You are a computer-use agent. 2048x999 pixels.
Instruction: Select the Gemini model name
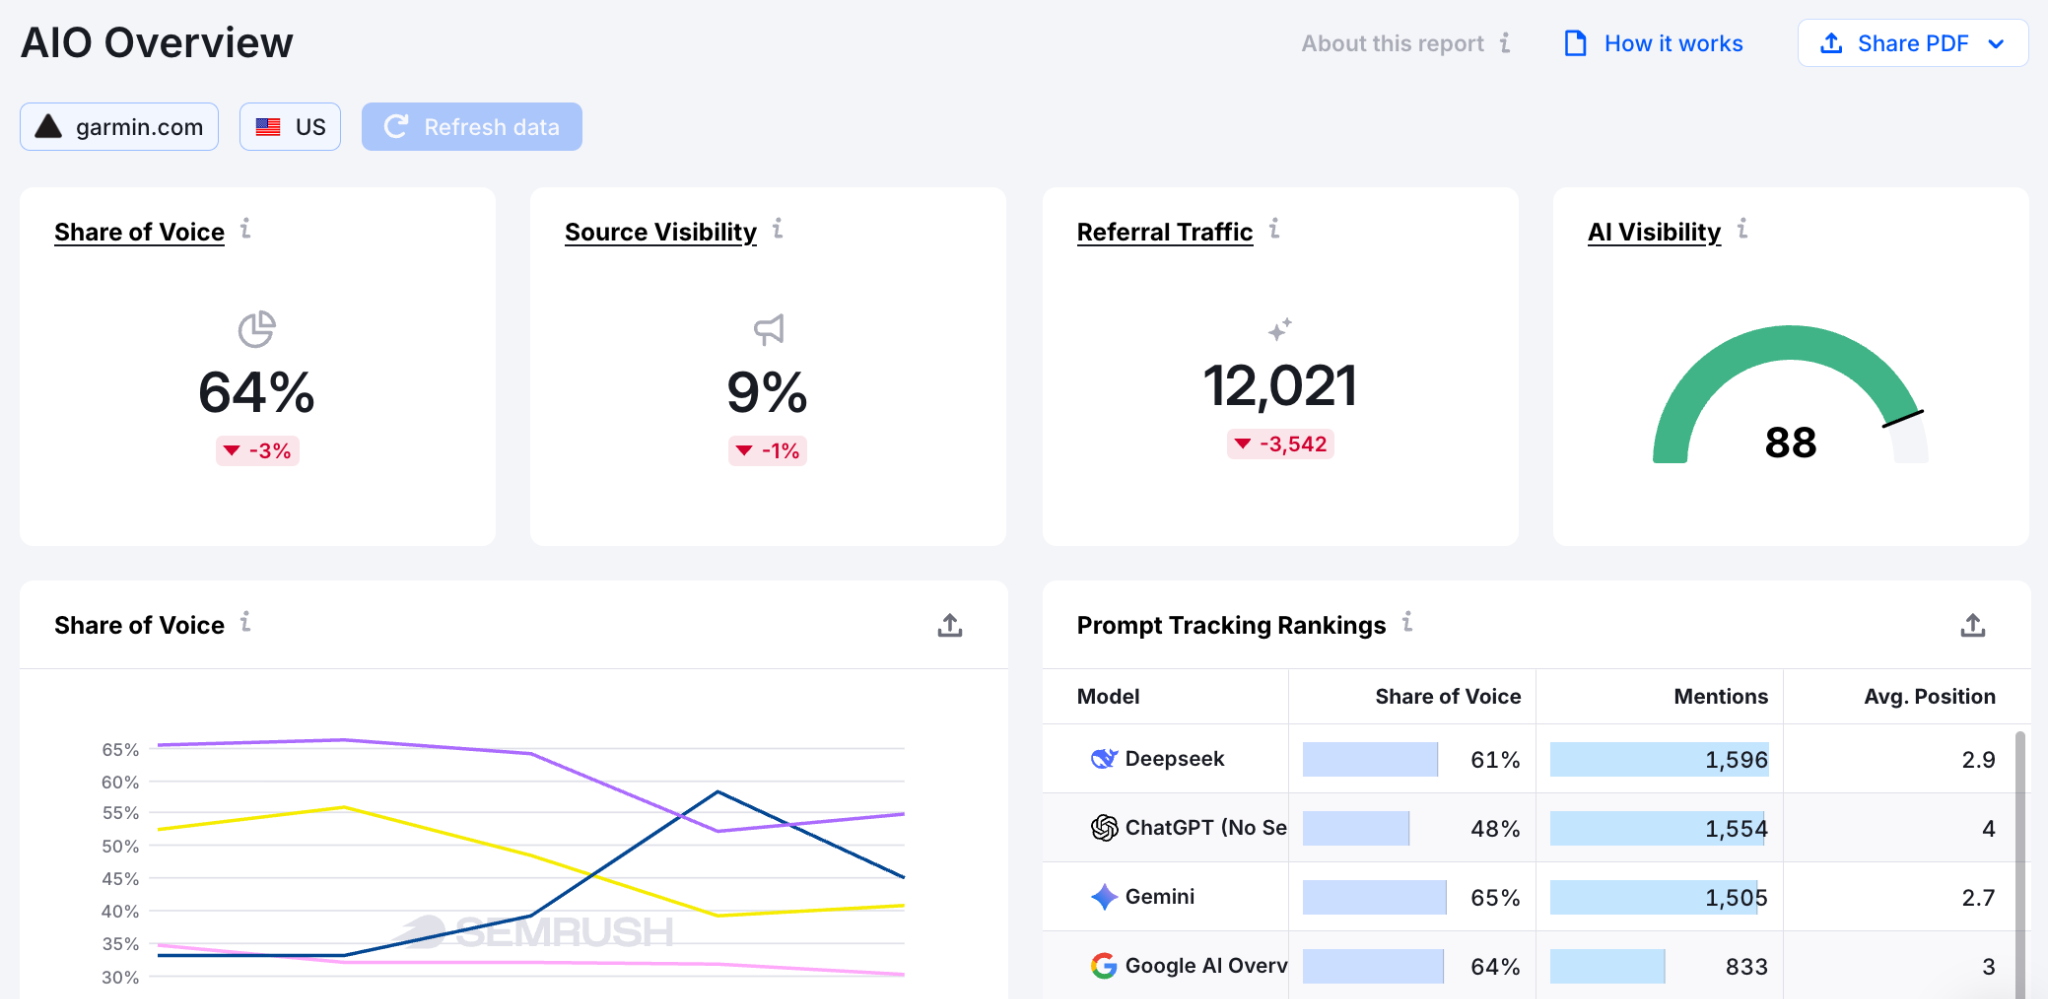pos(1160,897)
